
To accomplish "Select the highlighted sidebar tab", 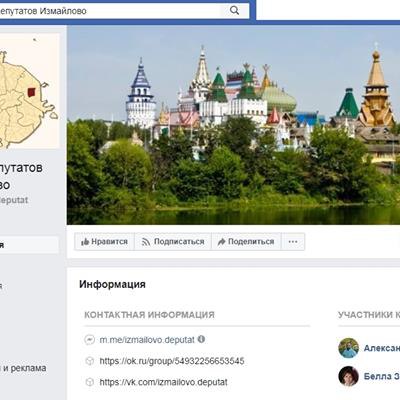I will point(29,245).
